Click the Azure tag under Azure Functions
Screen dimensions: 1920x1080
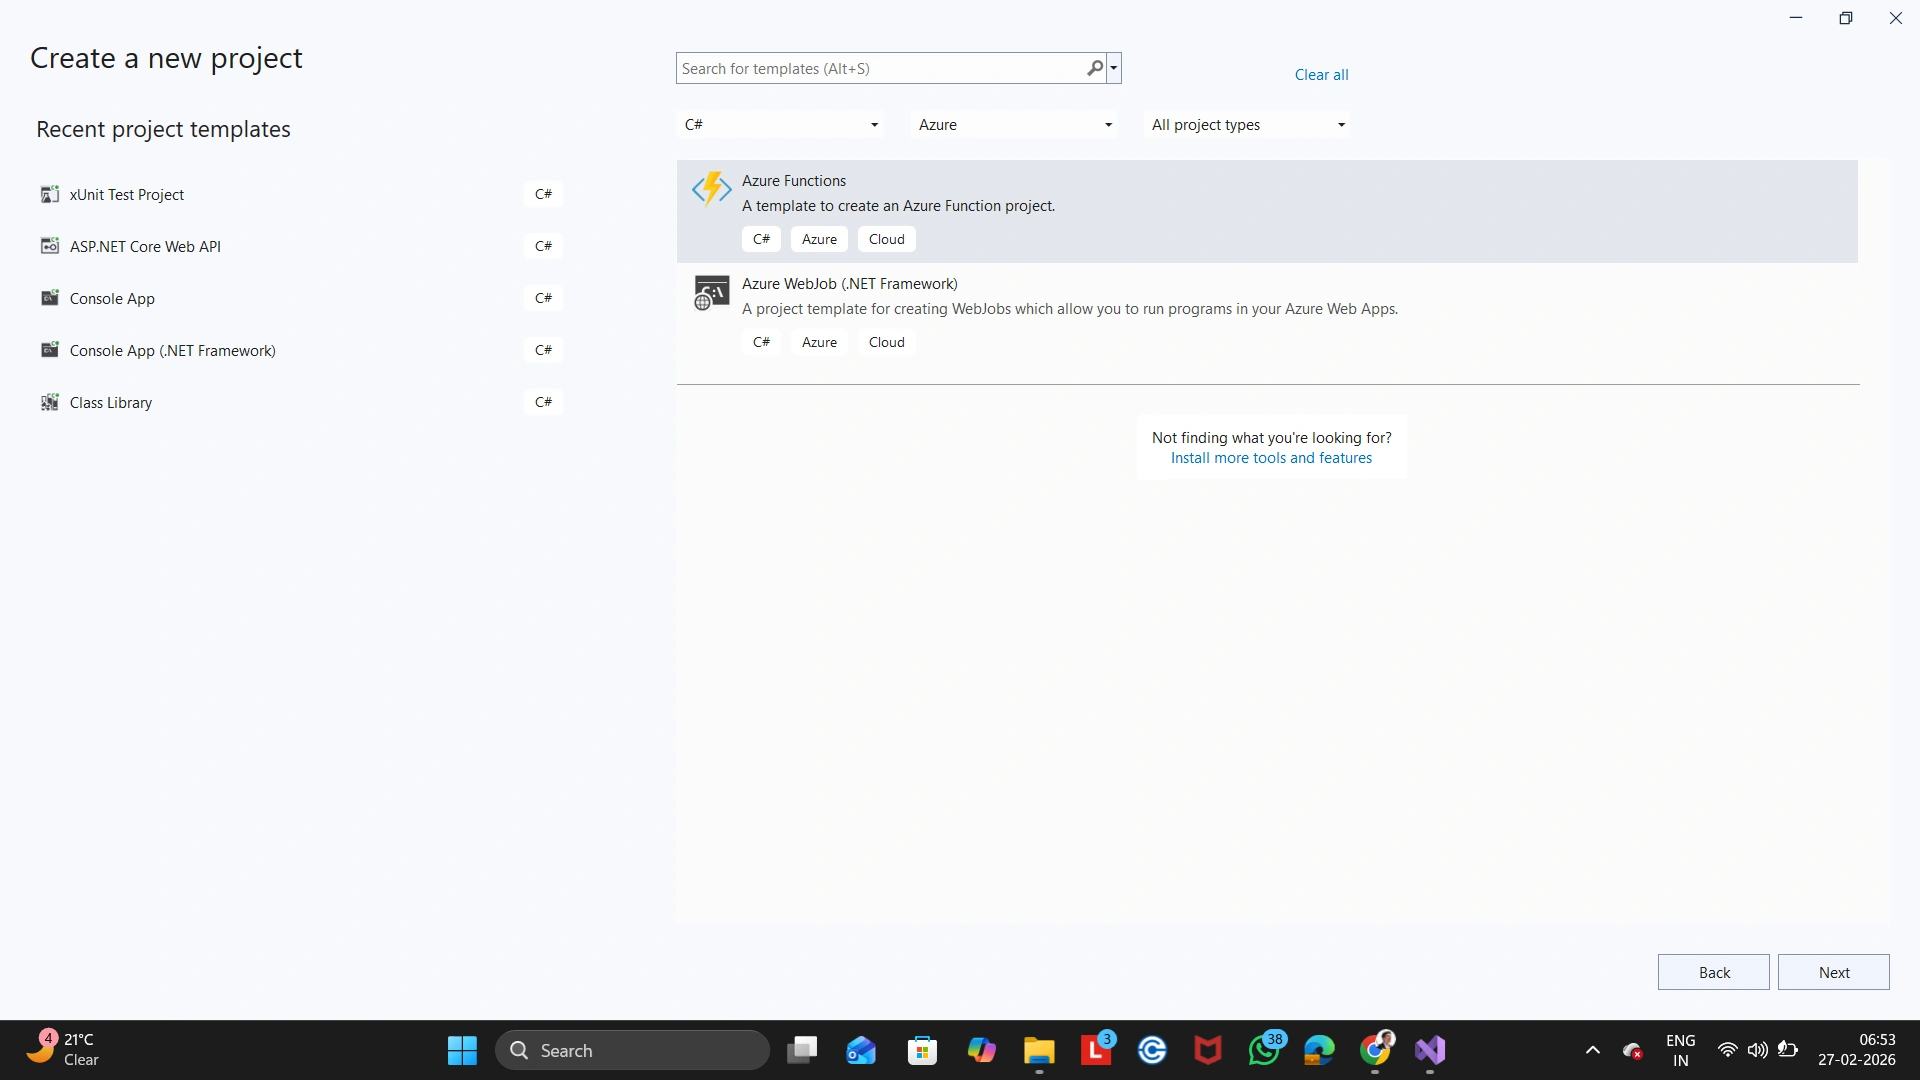pyautogui.click(x=819, y=239)
